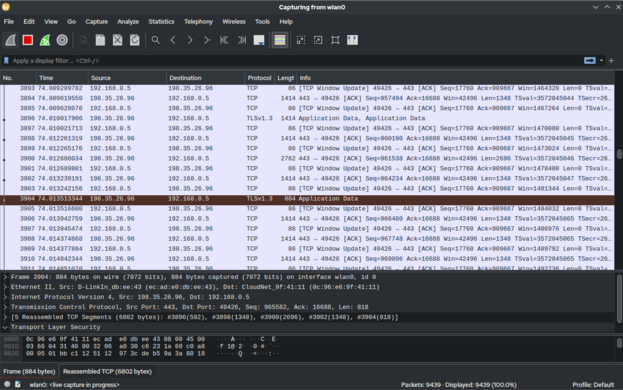Click capture file properties status bar icon
Viewport: 623px width, 390px height.
click(x=17, y=384)
